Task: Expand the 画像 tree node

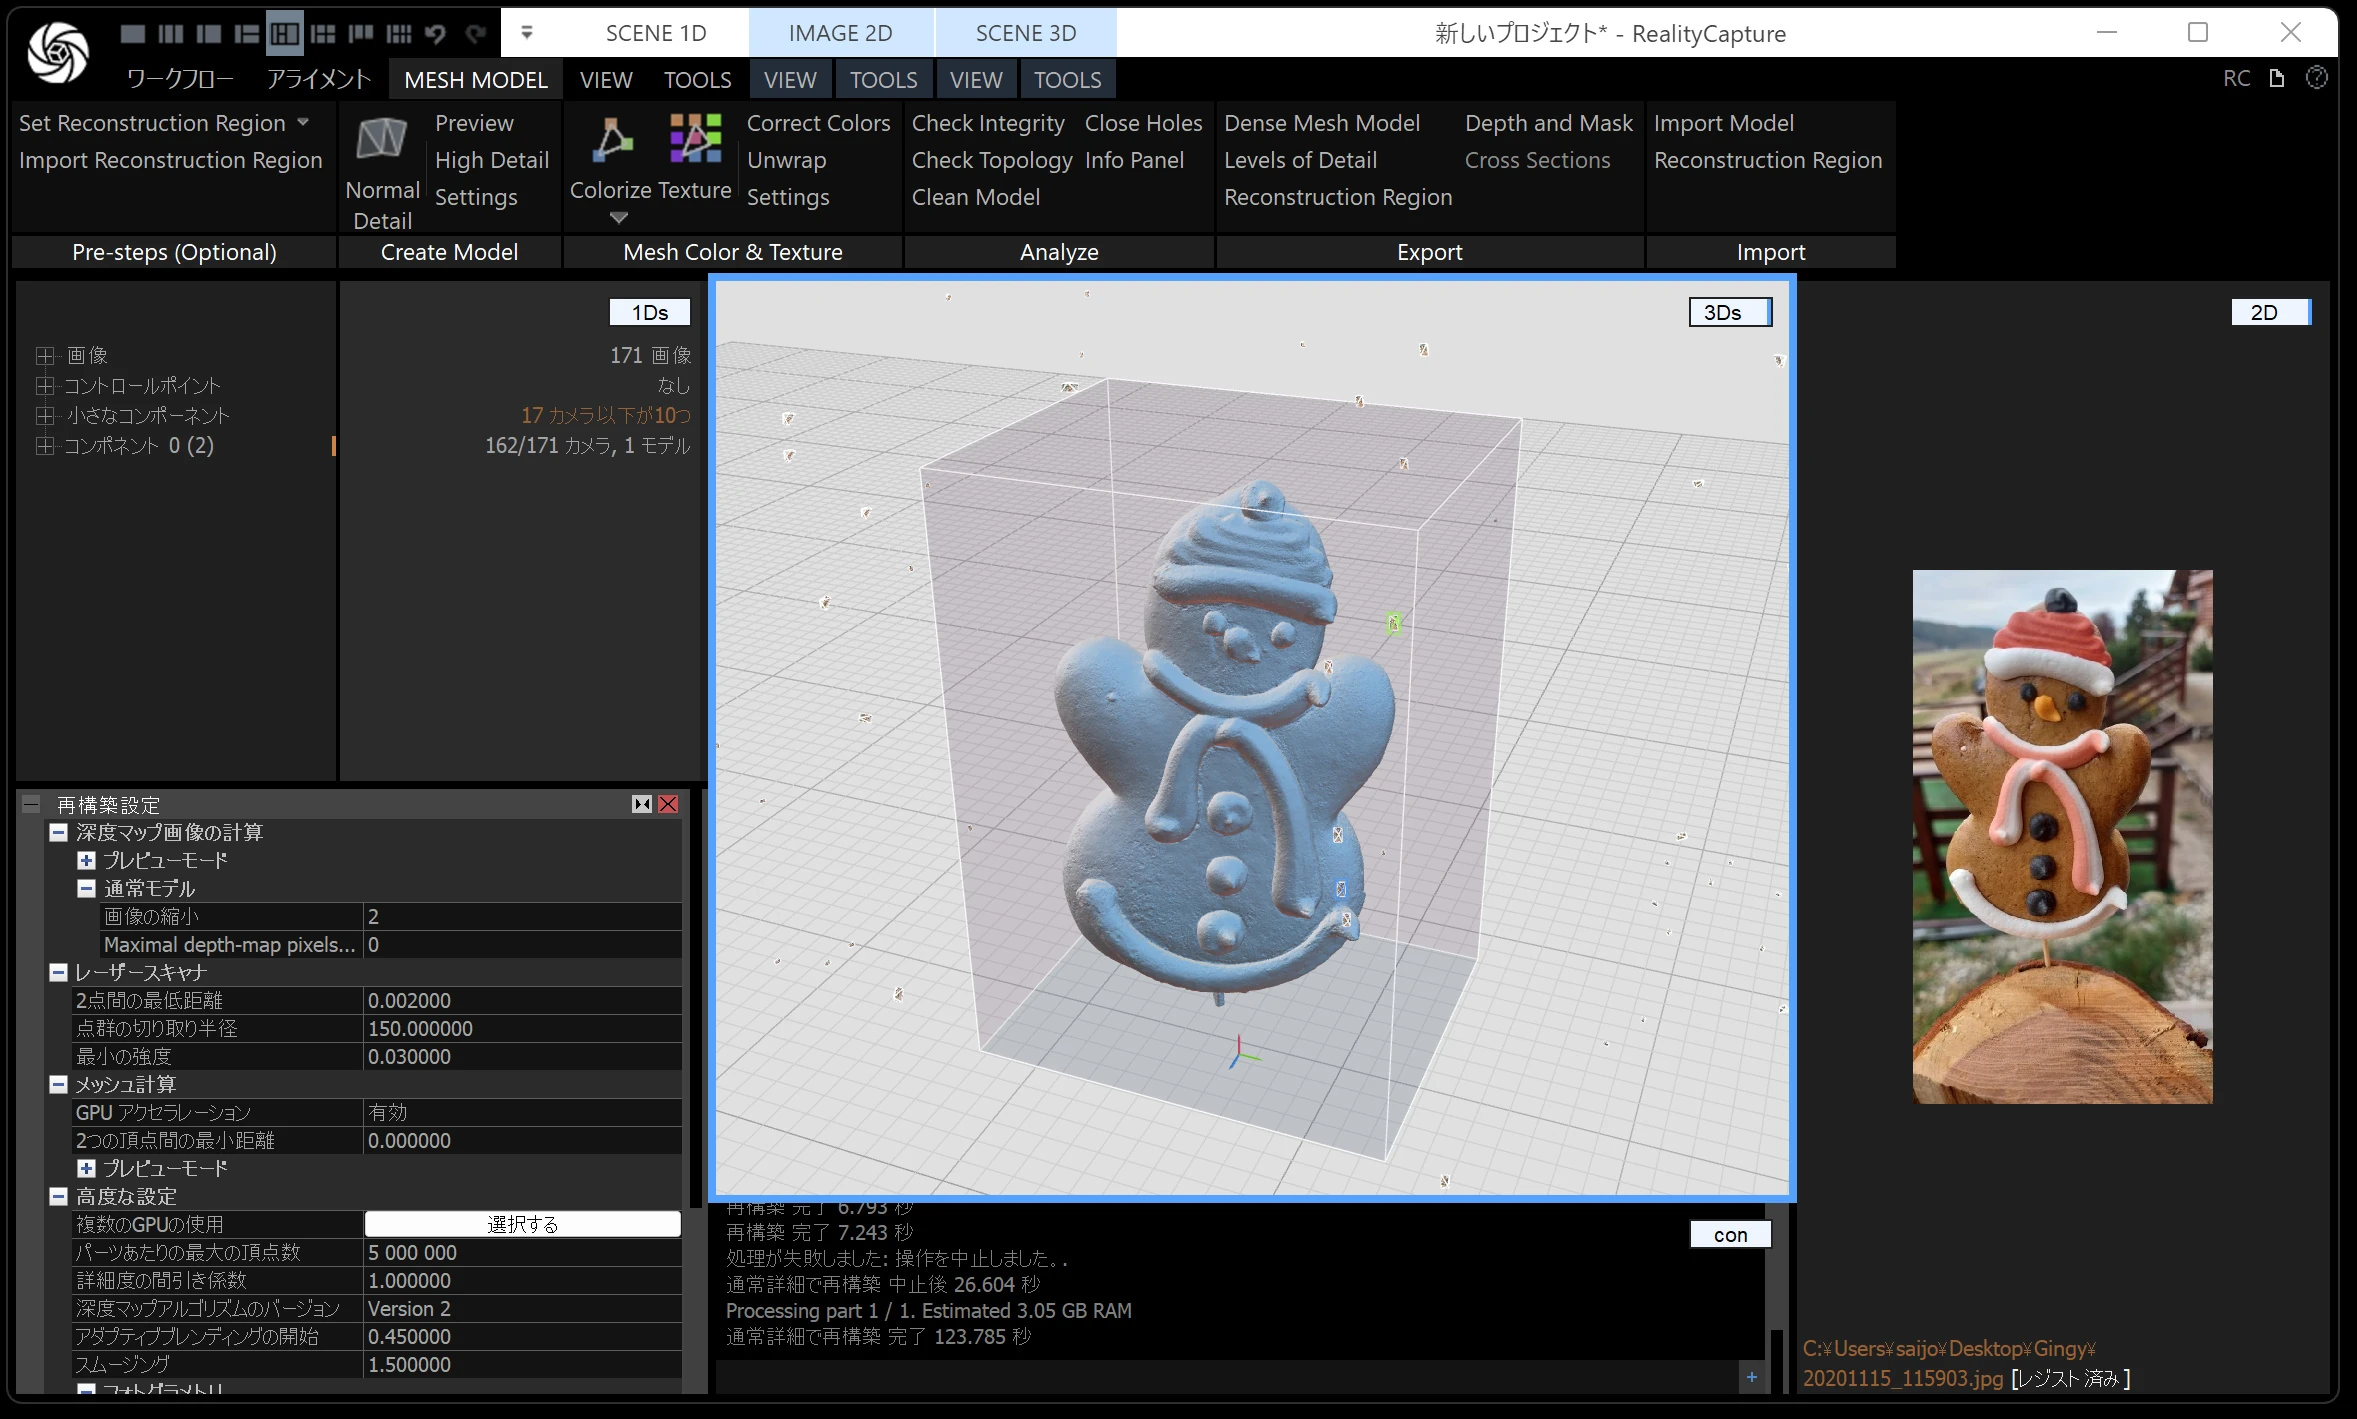Action: 44,355
